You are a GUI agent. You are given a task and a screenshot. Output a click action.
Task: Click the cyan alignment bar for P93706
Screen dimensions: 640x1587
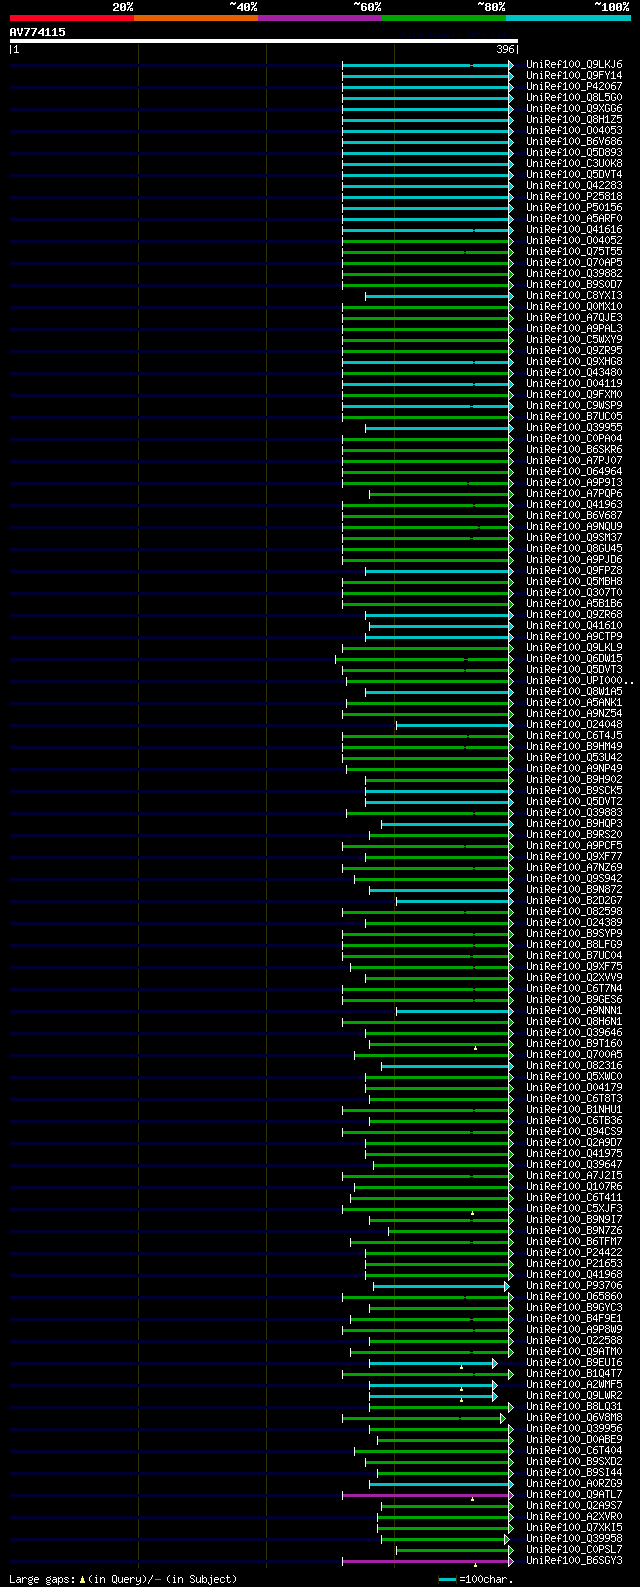(440, 1286)
